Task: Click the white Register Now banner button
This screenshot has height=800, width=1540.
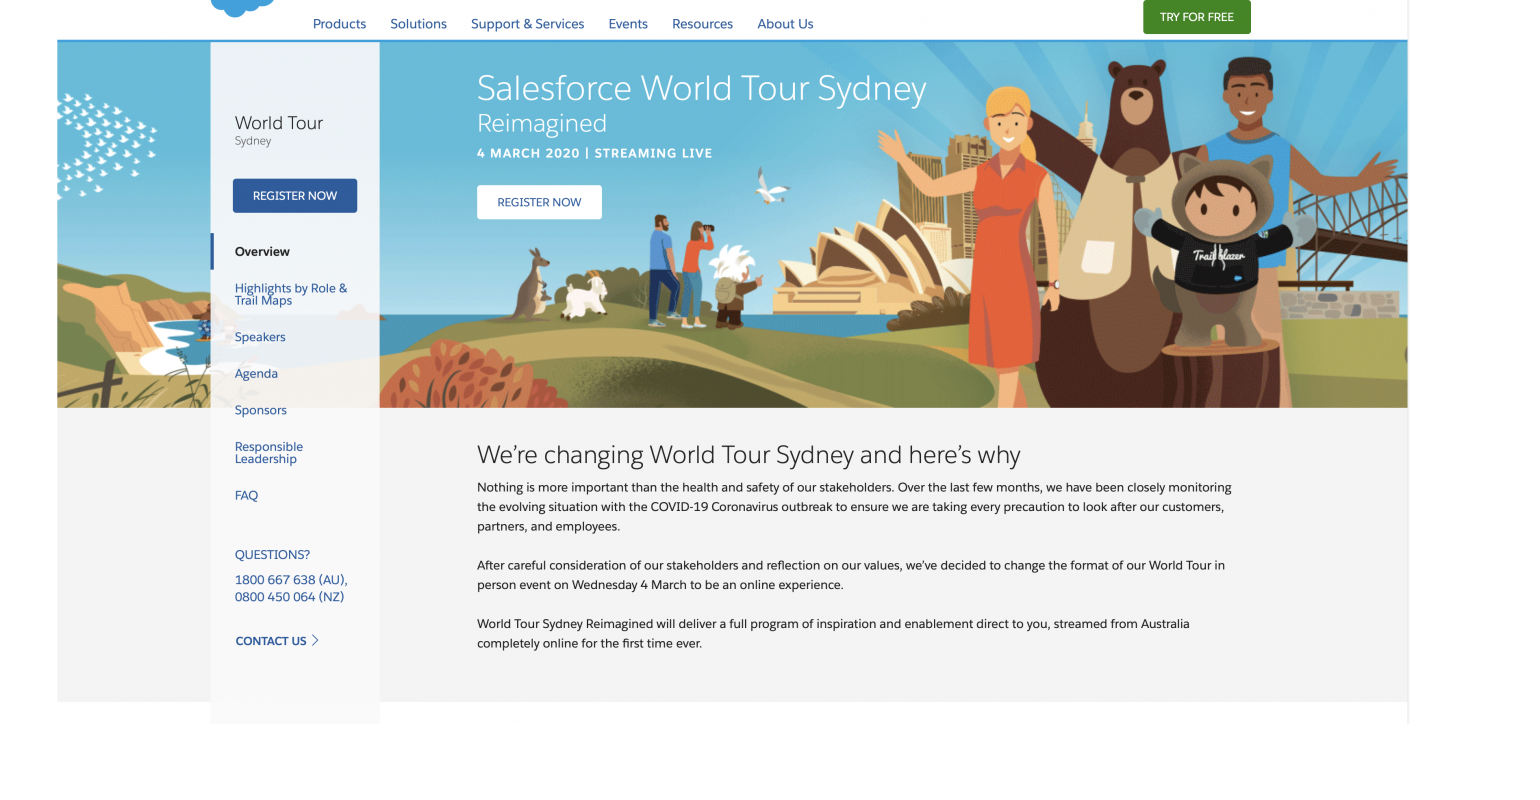Action: click(x=539, y=202)
